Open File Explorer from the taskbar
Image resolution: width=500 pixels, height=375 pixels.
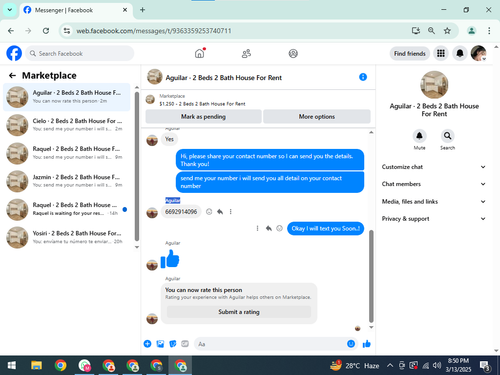coord(36,366)
